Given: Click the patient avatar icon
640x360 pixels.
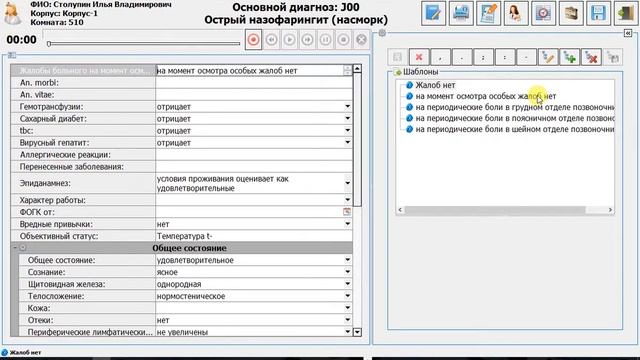Looking at the screenshot, I should point(12,13).
